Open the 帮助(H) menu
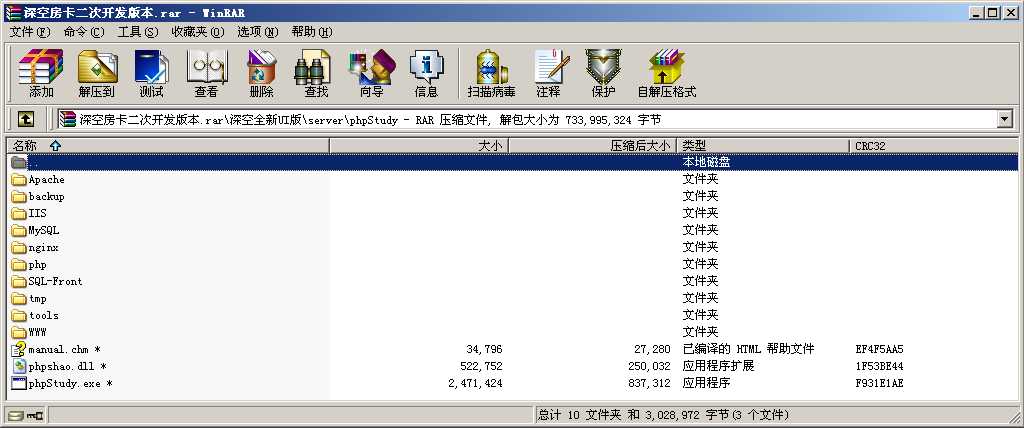The image size is (1024, 428). (x=312, y=31)
